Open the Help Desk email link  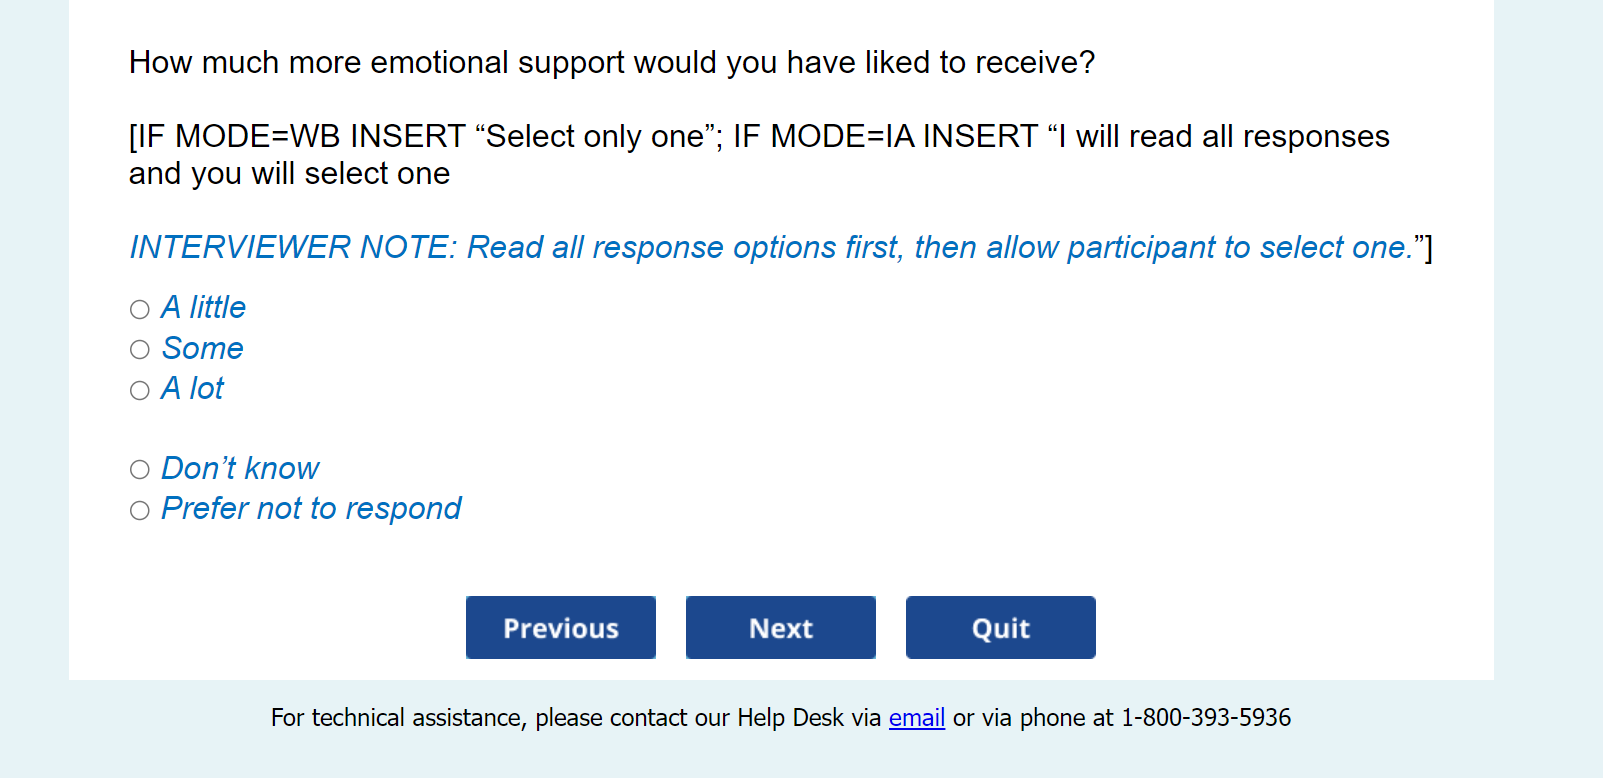point(917,718)
